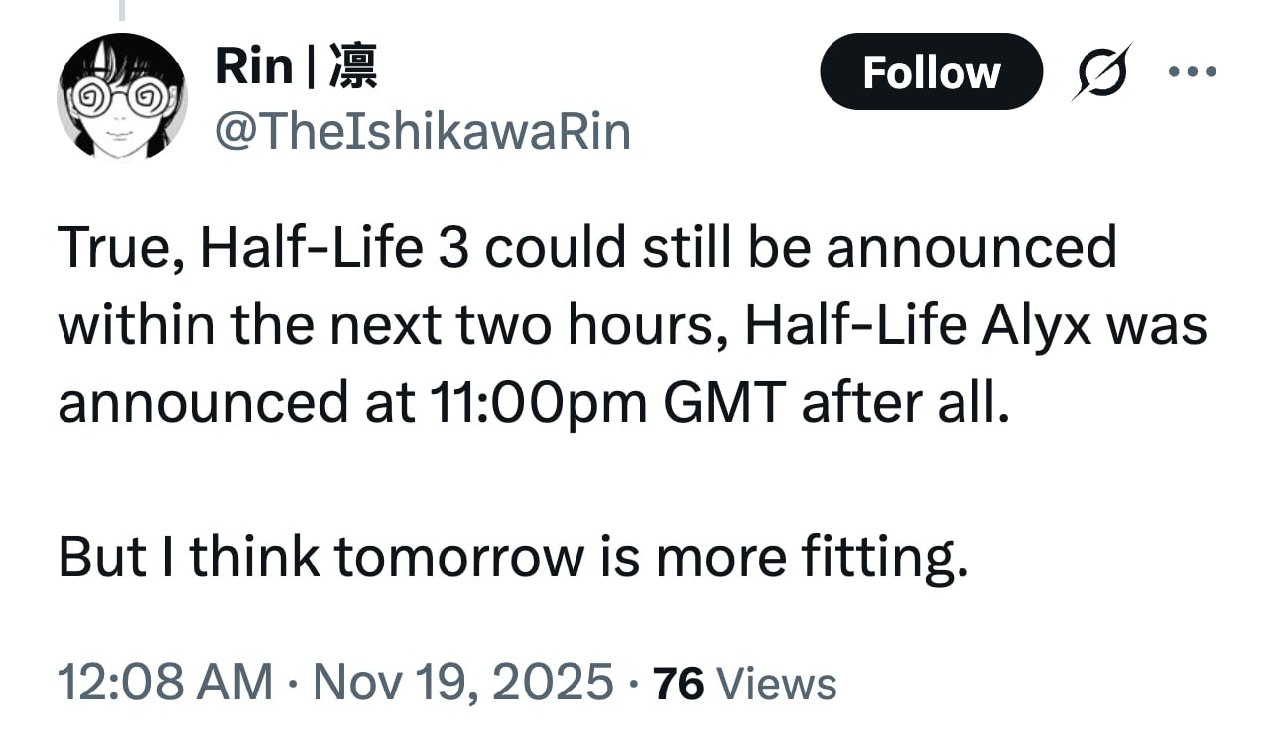Click the 76 view count number
This screenshot has height=754, width=1280.
[x=679, y=684]
